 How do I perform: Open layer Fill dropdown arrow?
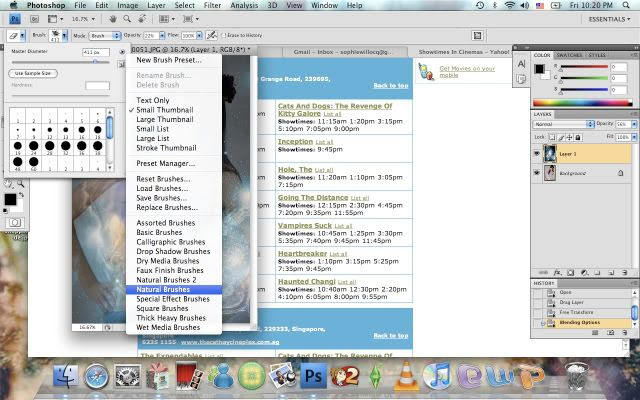tap(633, 137)
